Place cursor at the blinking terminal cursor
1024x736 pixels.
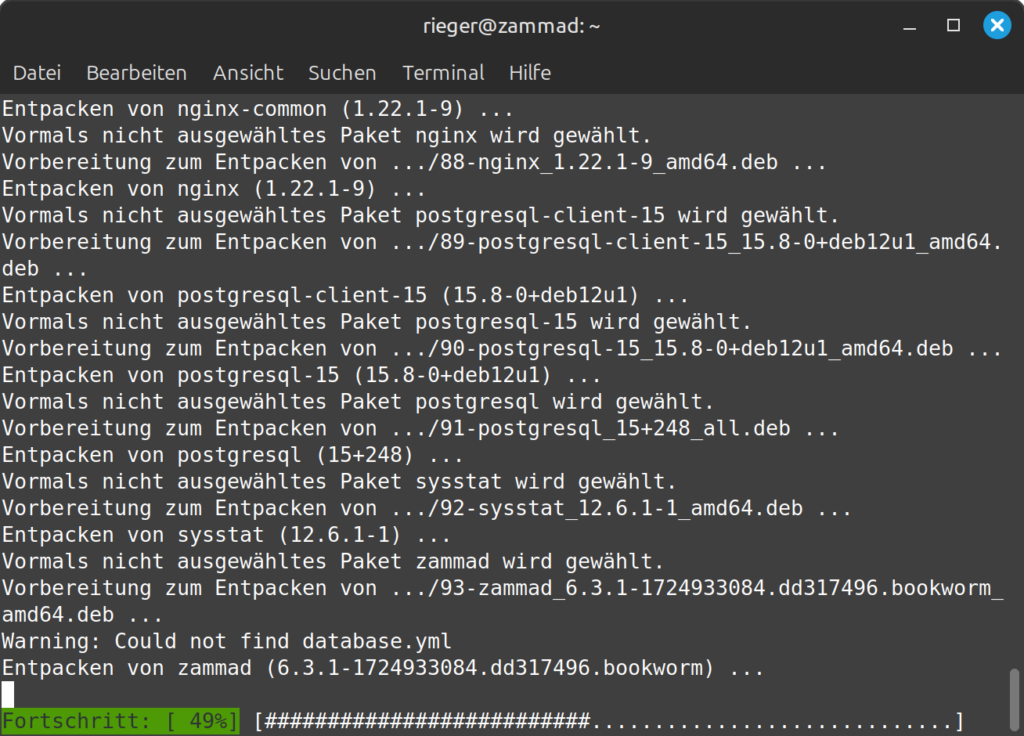pyautogui.click(x=7, y=691)
